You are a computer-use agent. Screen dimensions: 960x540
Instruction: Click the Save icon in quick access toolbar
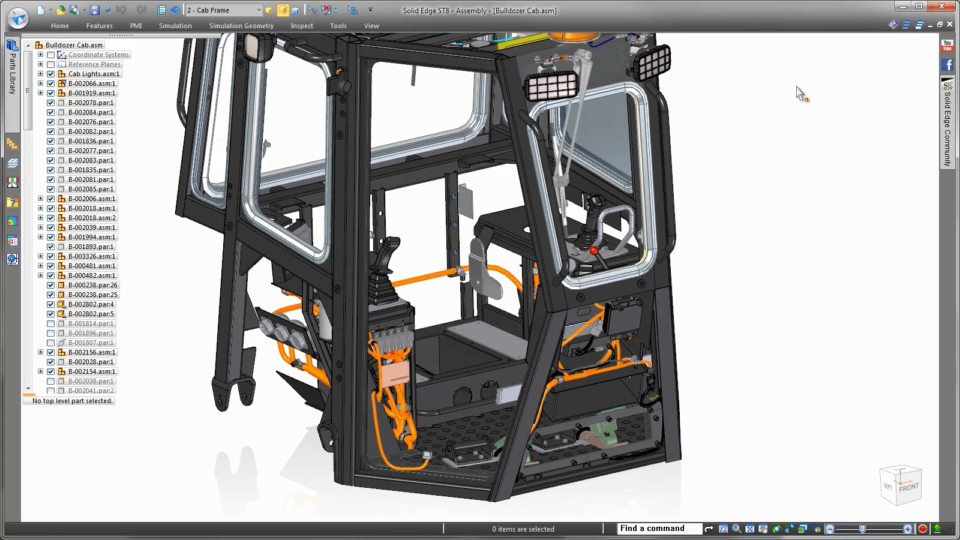click(x=94, y=10)
